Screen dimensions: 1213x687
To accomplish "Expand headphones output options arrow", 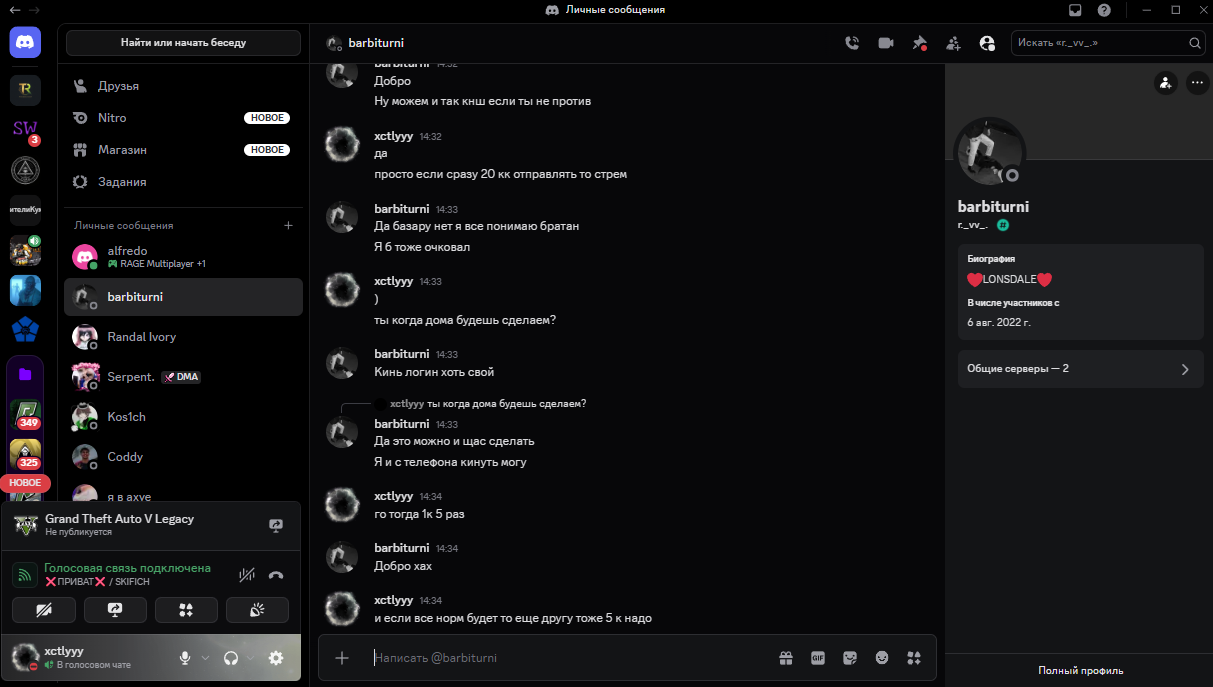I will tap(251, 658).
